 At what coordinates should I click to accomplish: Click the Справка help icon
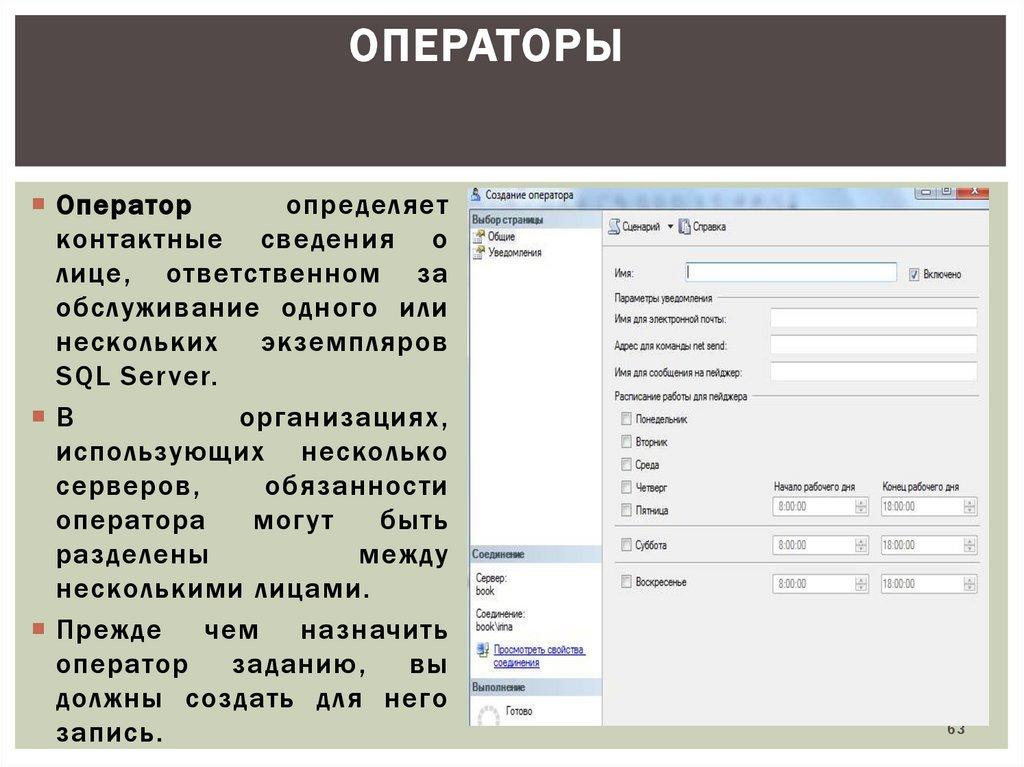[685, 227]
